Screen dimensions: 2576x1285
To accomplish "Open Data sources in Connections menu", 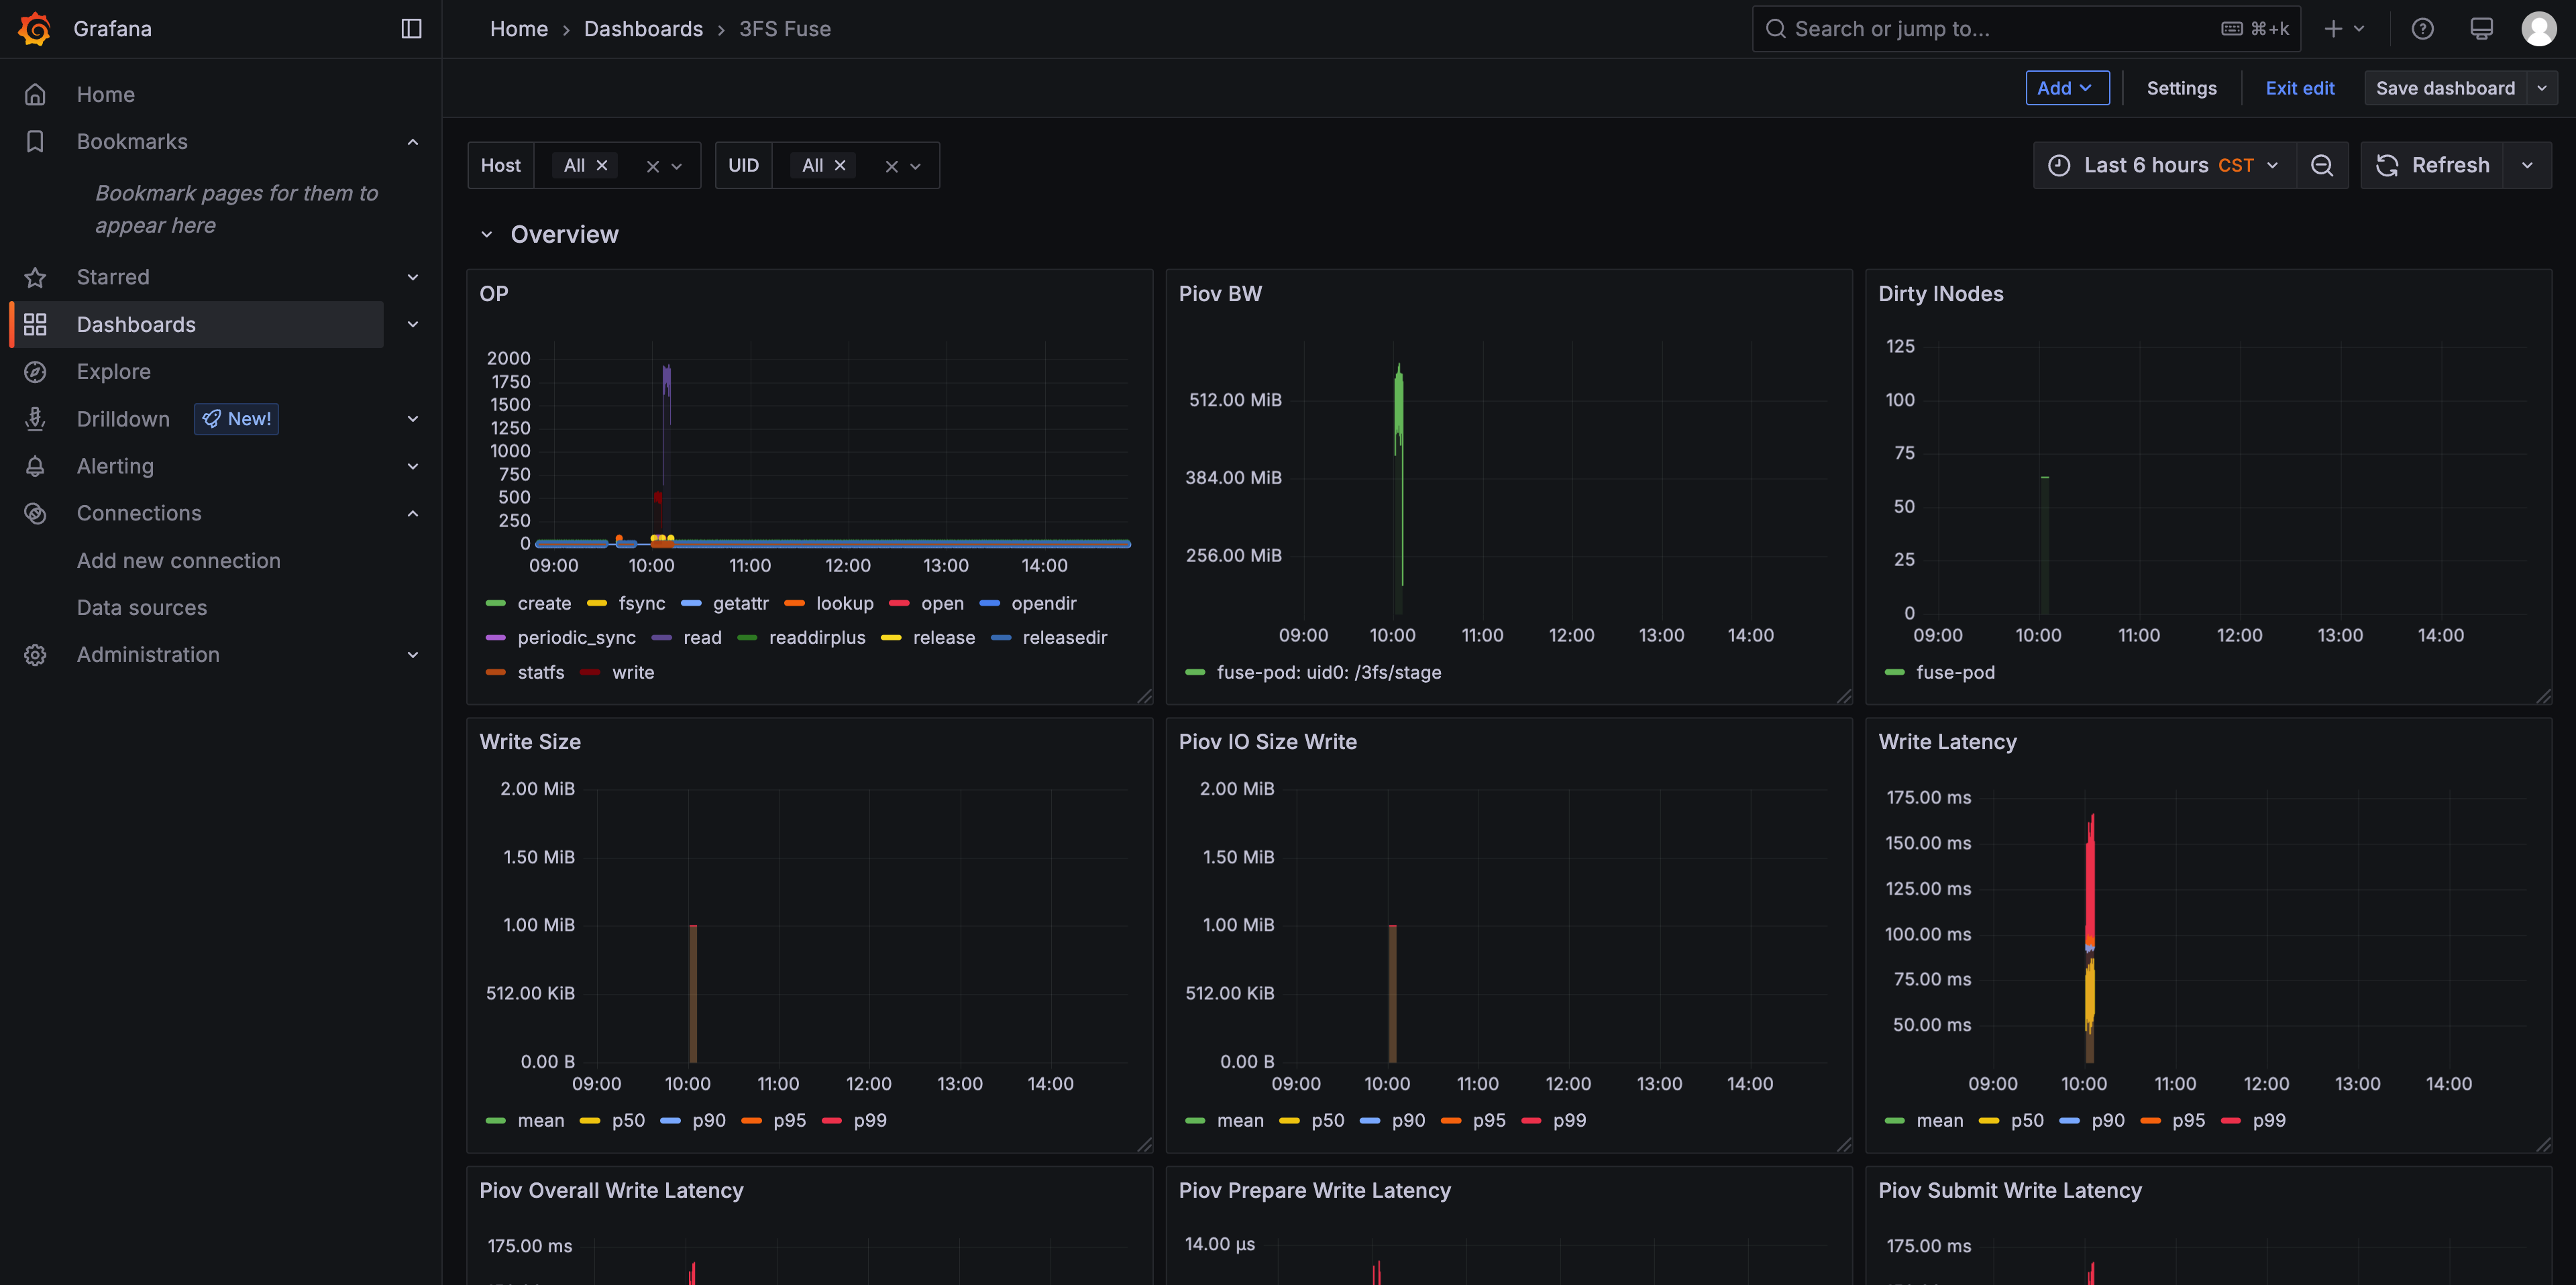I will click(142, 608).
